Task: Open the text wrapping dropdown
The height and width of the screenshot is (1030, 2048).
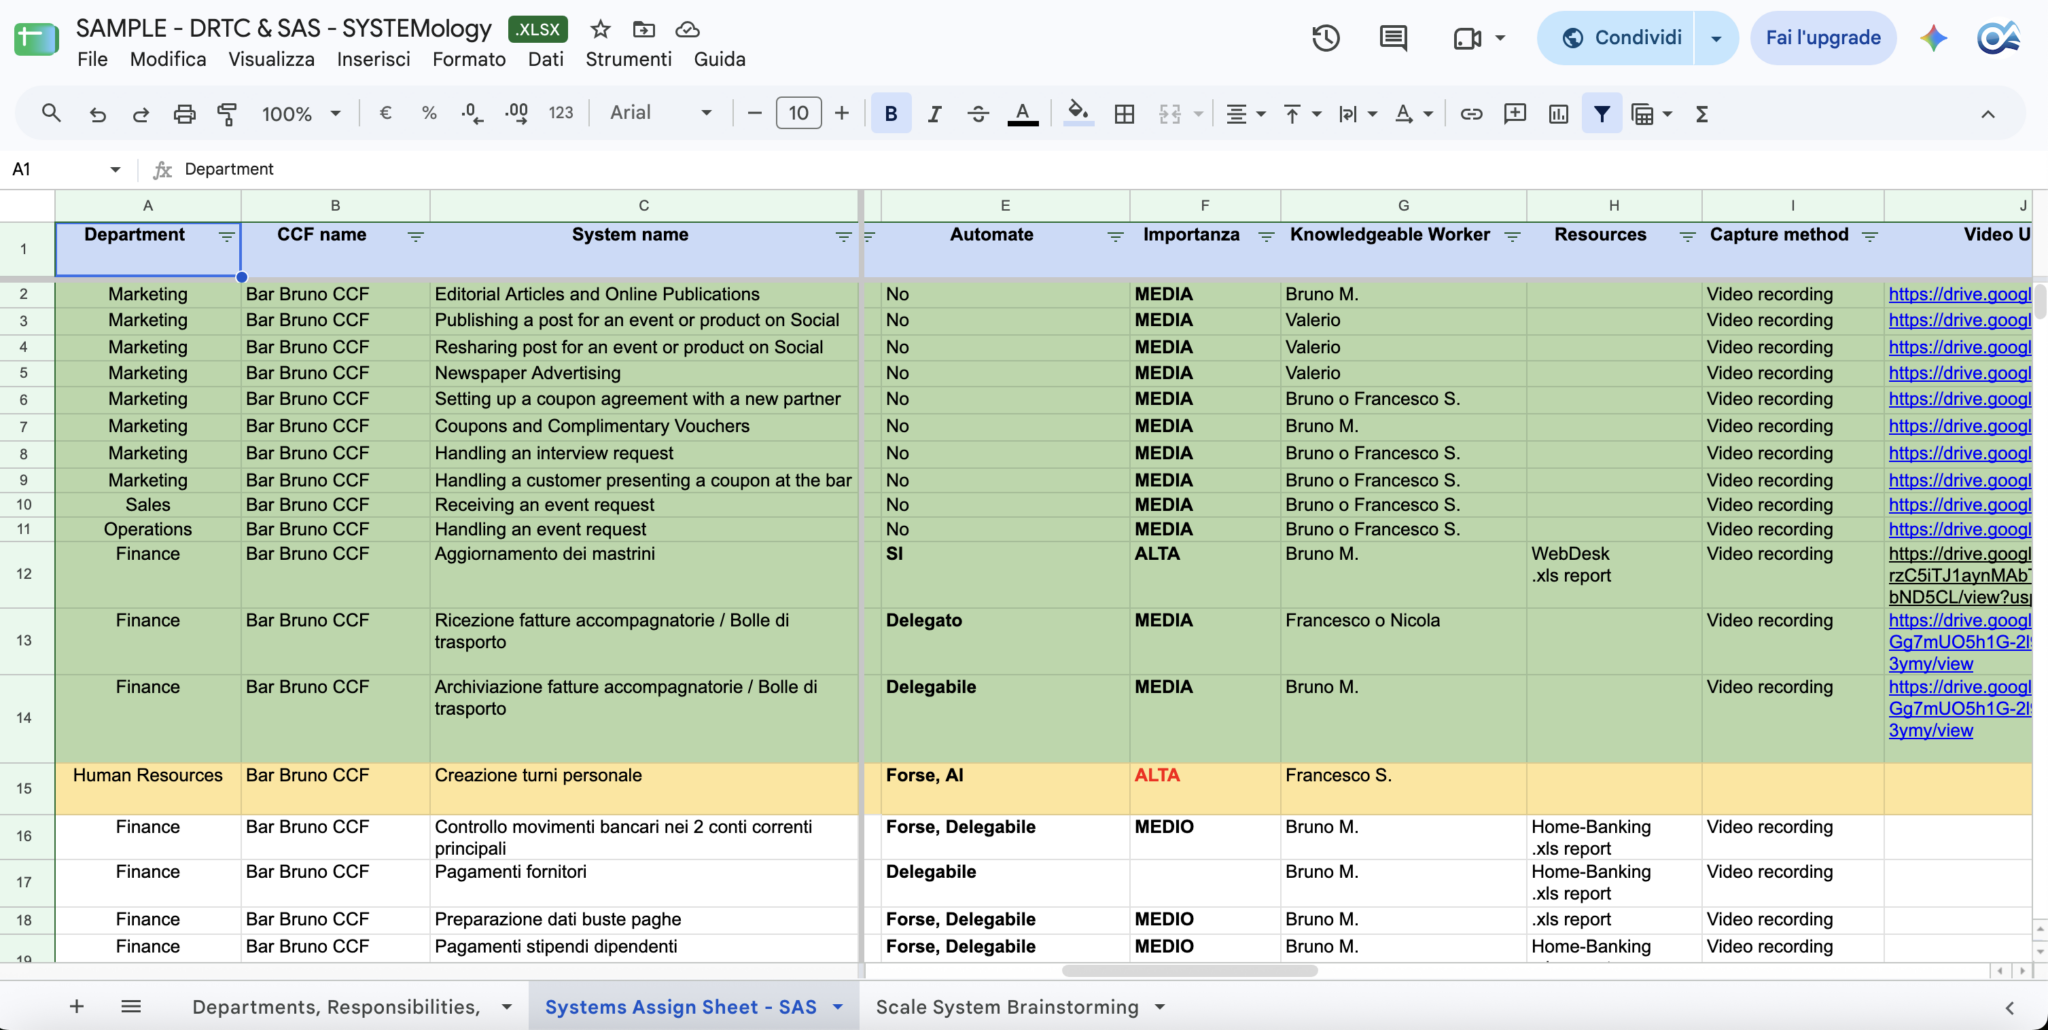Action: (1358, 114)
